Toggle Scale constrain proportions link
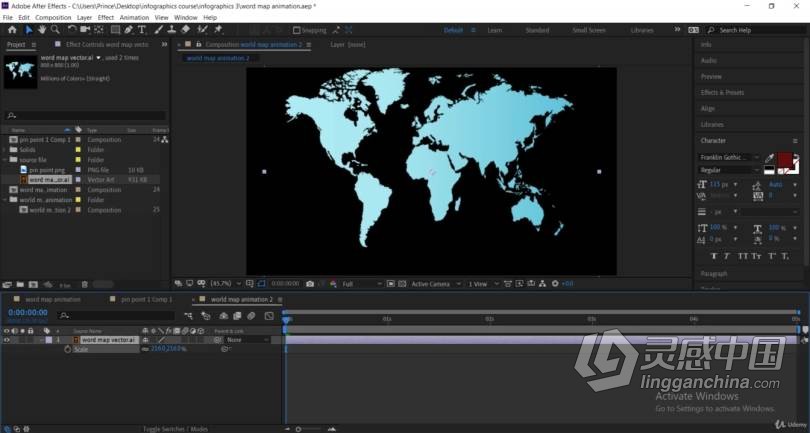Screen dimensions: 810x433 145,349
